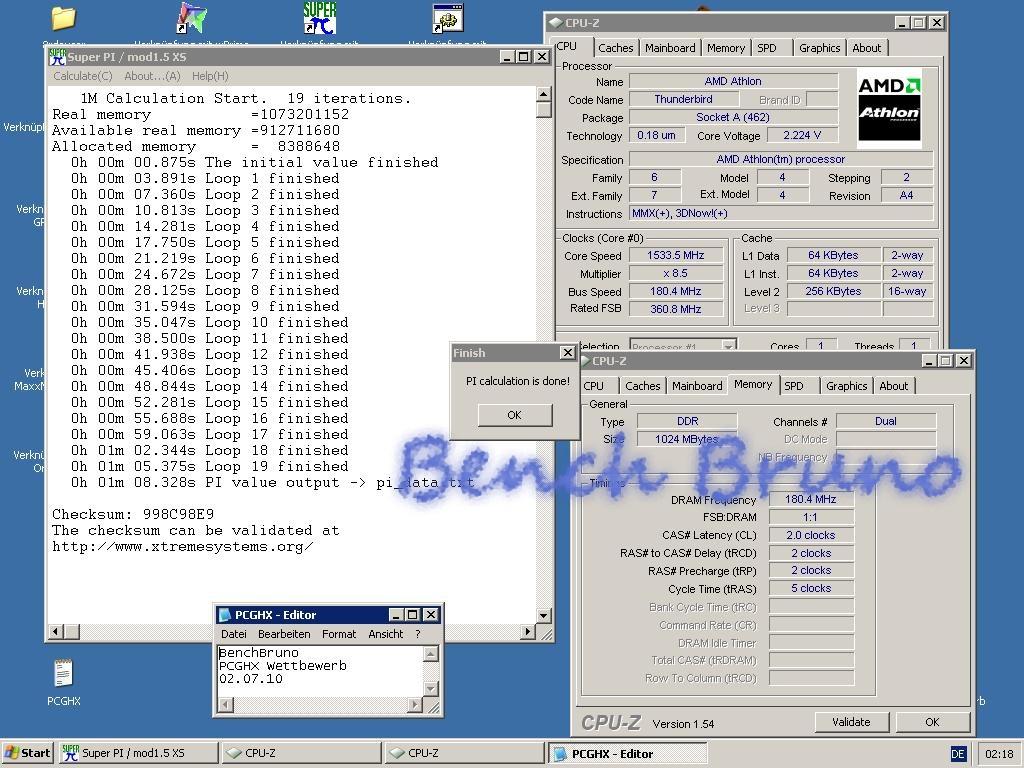1024x768 pixels.
Task: Activate the second CPU-Z taskbar button
Action: click(x=463, y=753)
